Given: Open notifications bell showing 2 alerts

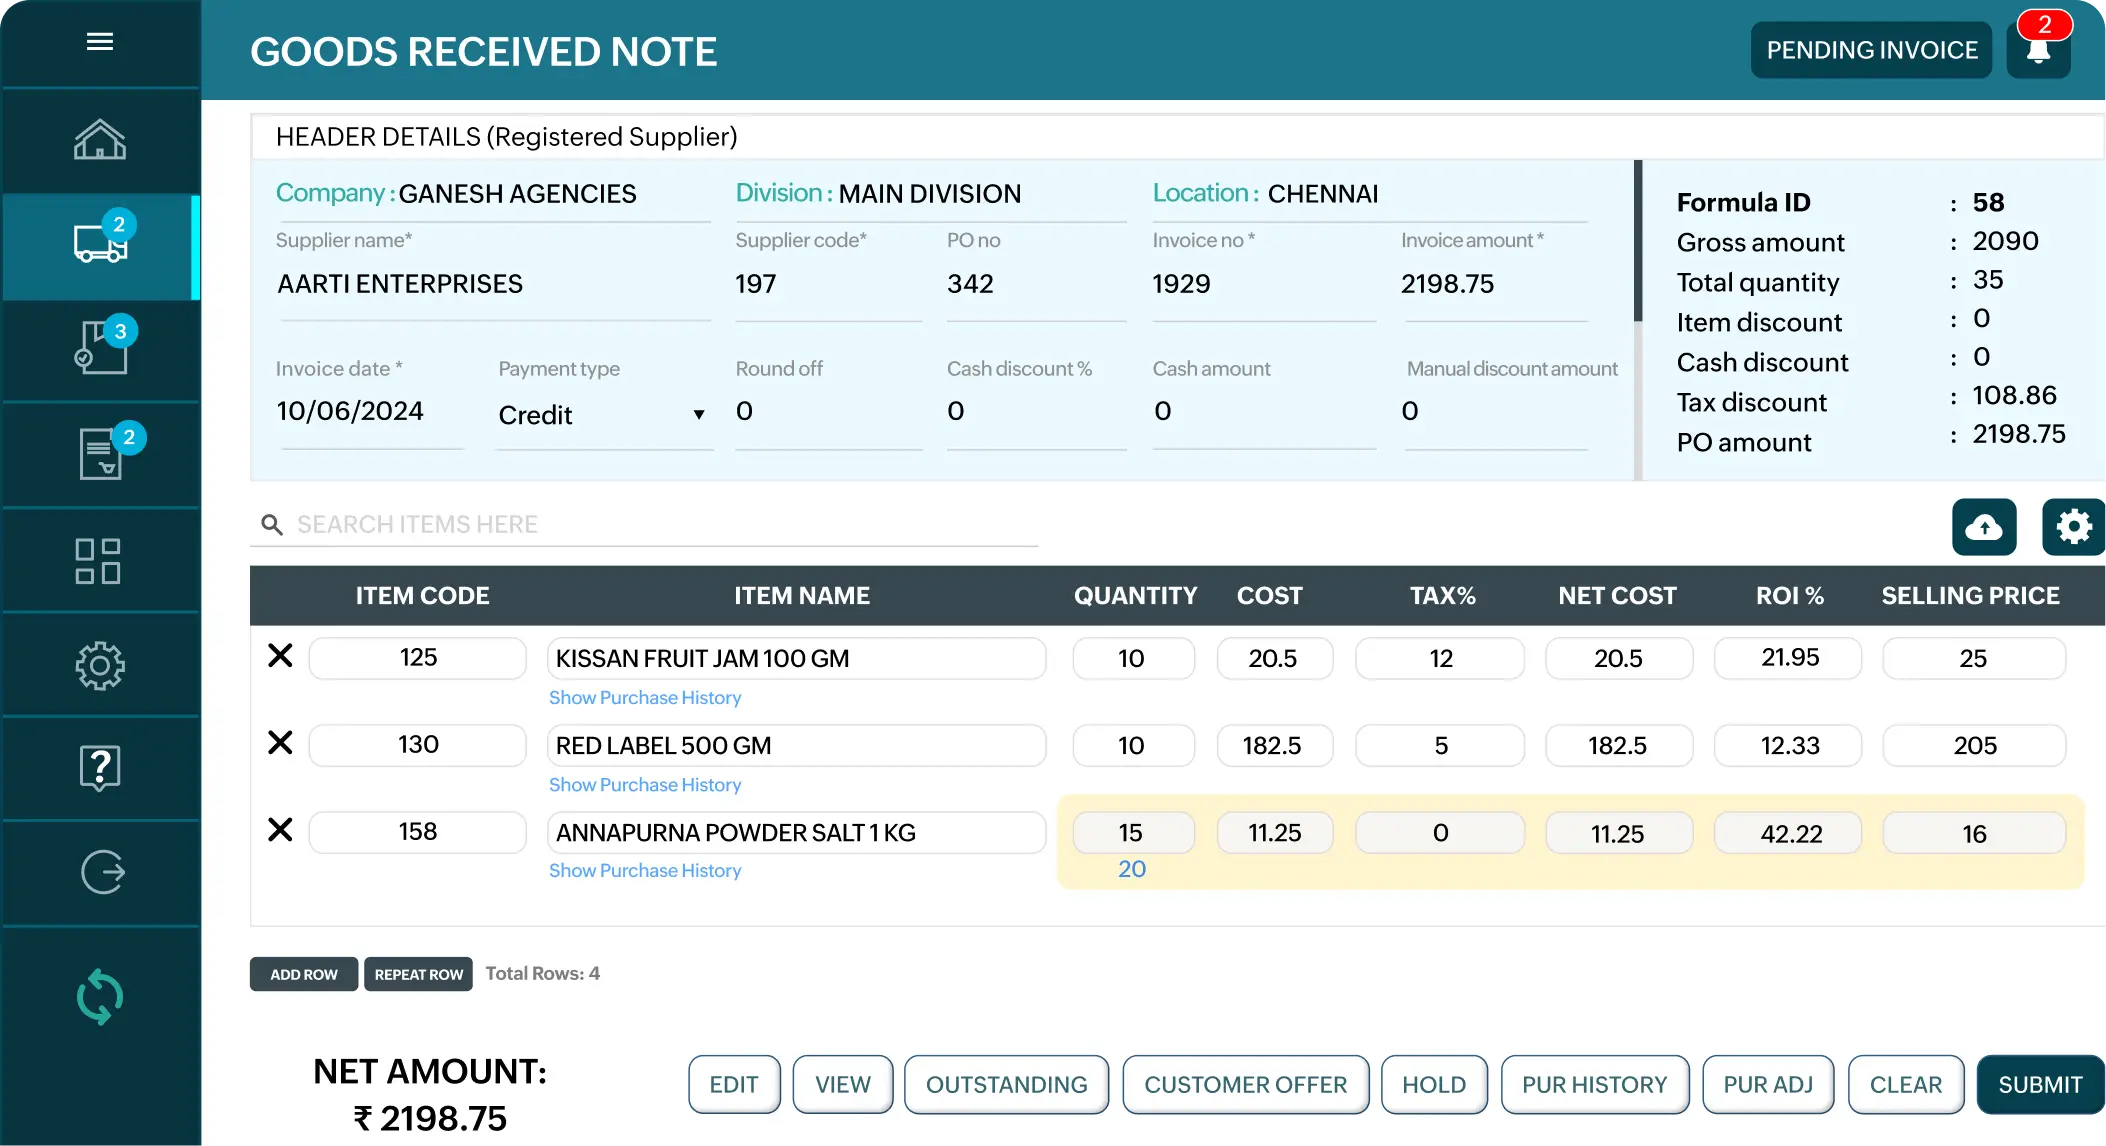Looking at the screenshot, I should coord(2038,49).
